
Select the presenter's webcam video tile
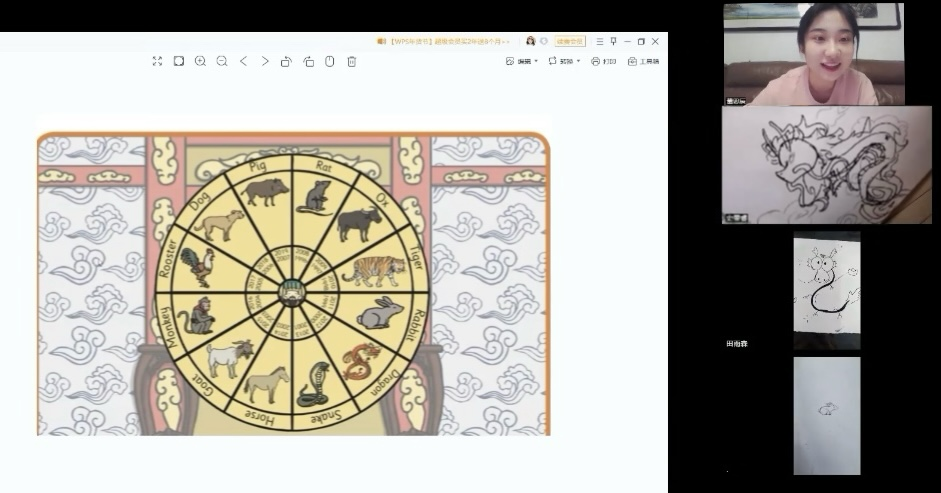(813, 53)
